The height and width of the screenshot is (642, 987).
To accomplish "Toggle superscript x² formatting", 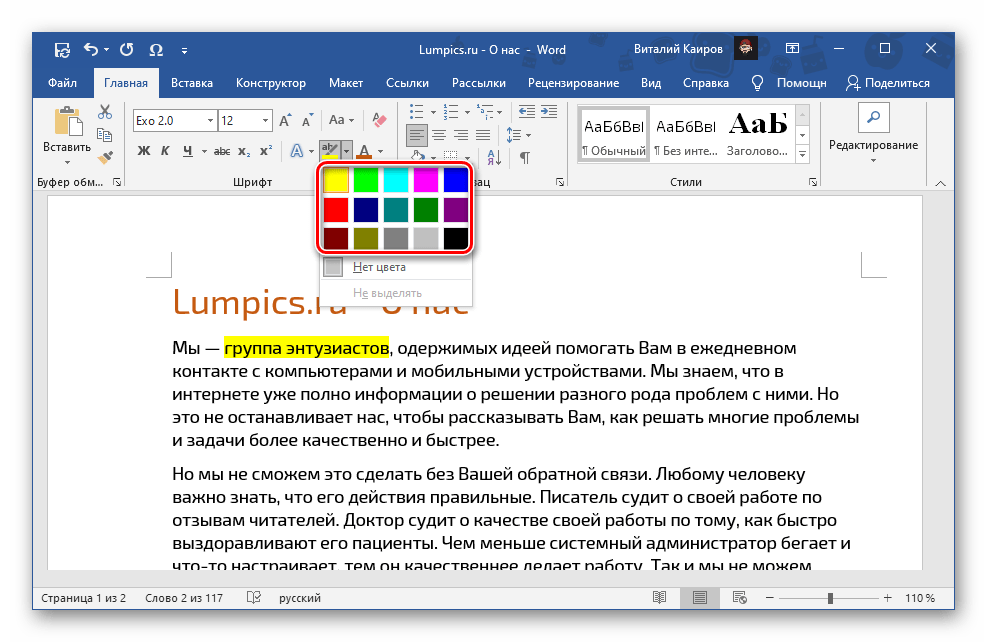I will (266, 151).
